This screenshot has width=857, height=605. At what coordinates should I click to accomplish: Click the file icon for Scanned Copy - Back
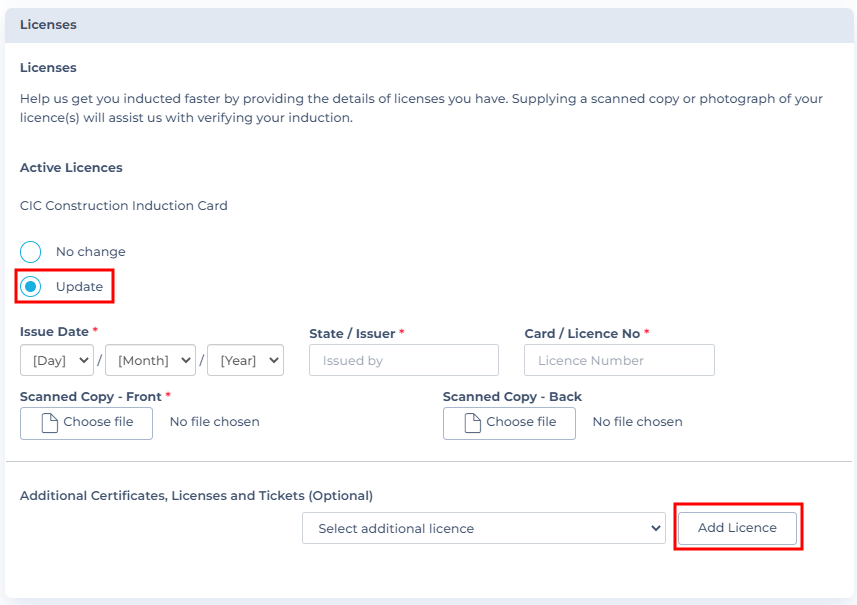click(473, 423)
